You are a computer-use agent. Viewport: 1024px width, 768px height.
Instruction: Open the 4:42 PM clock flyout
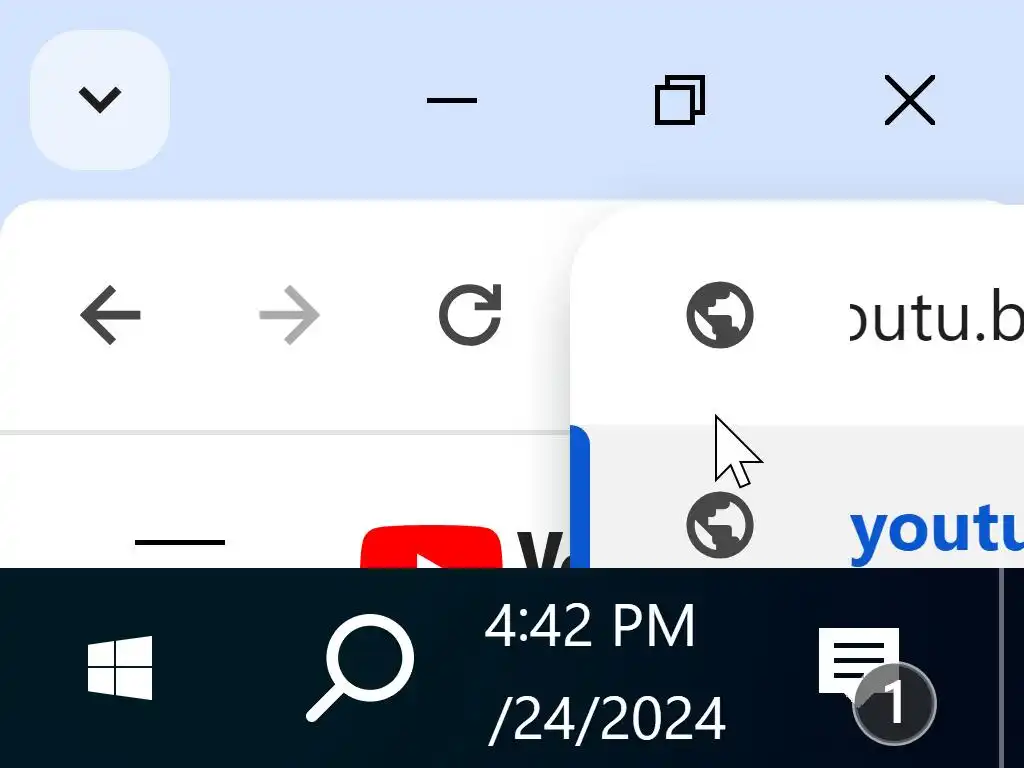(x=589, y=626)
